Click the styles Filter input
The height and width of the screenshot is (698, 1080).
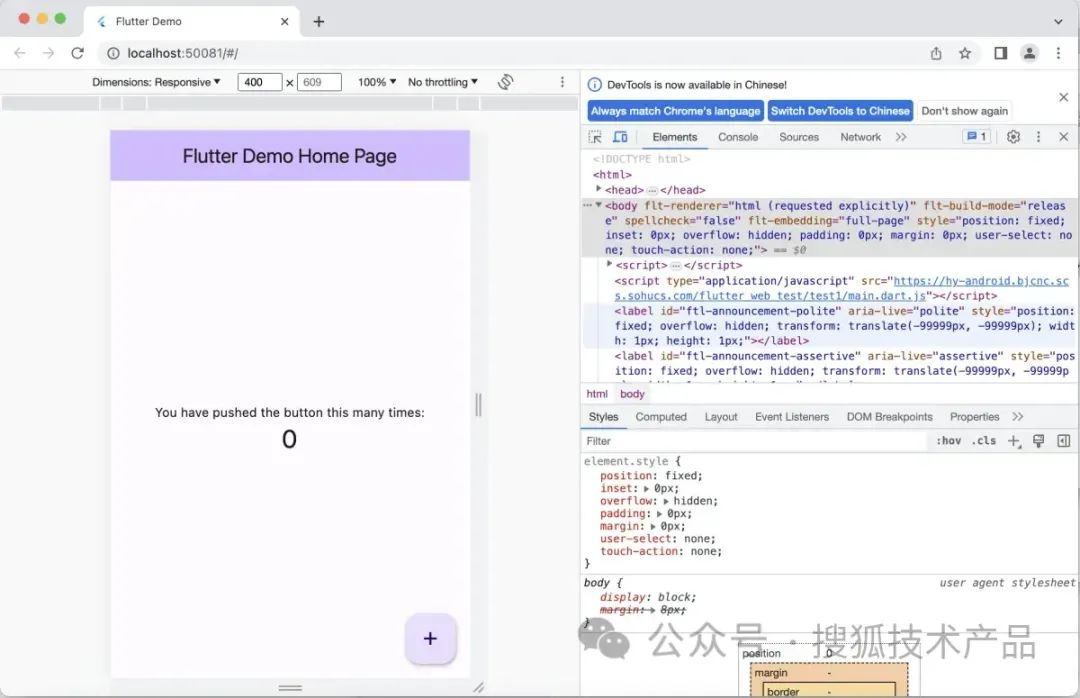click(x=754, y=441)
